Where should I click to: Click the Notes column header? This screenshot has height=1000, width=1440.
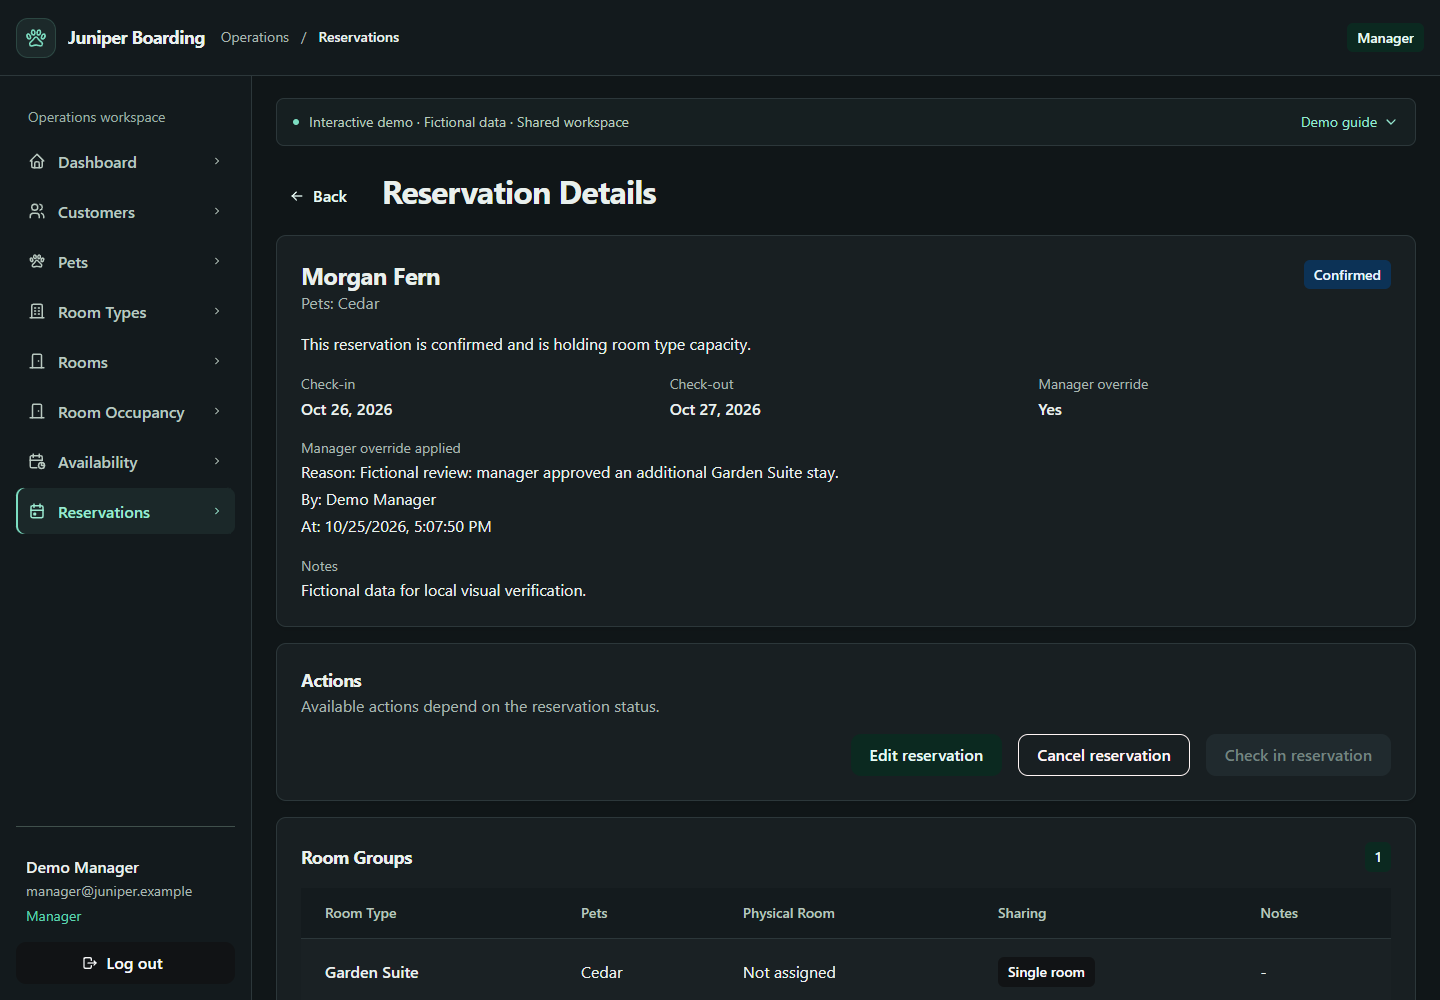tap(1279, 913)
